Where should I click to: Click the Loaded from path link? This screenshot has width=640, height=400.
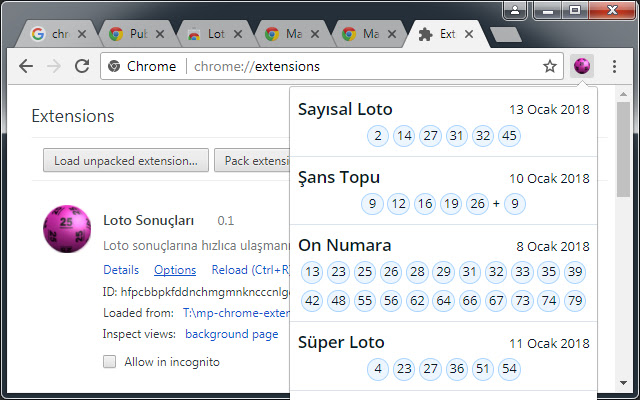236,313
